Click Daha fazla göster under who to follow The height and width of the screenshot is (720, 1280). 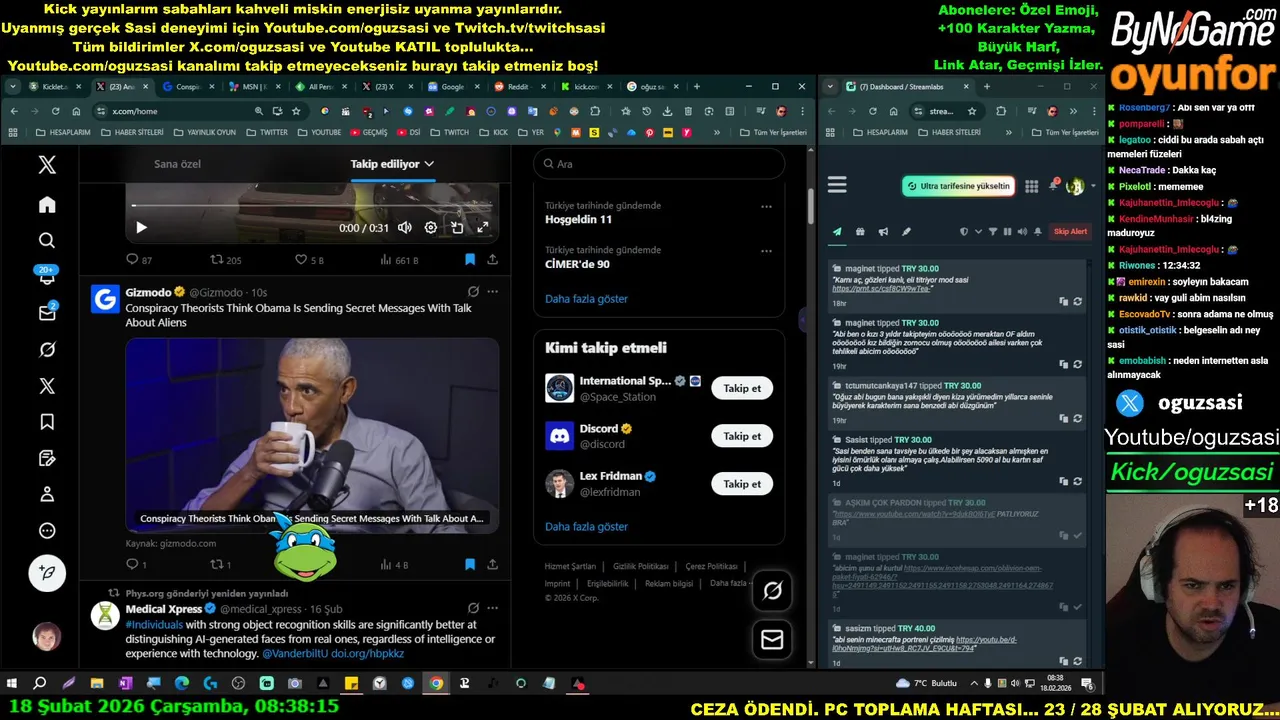tap(586, 527)
